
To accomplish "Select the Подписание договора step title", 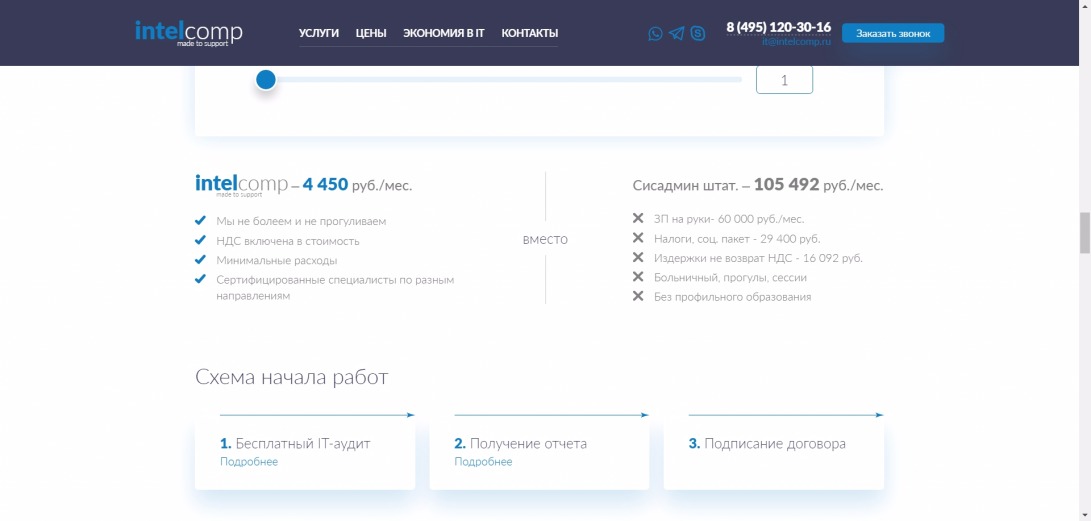I will 767,444.
